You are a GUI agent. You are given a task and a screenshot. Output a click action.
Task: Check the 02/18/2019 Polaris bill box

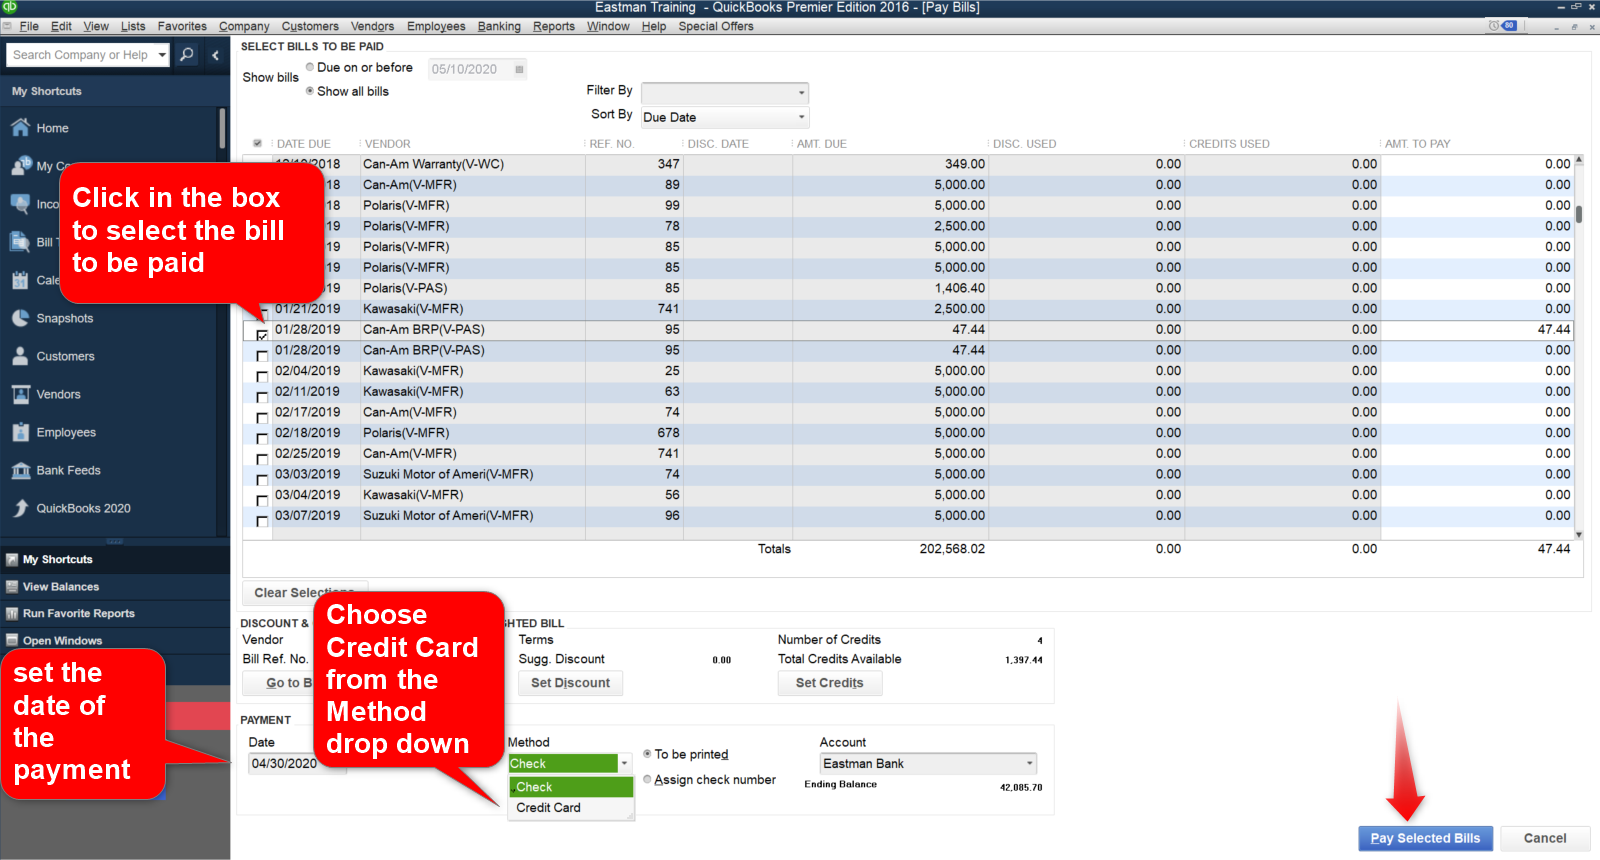point(262,438)
